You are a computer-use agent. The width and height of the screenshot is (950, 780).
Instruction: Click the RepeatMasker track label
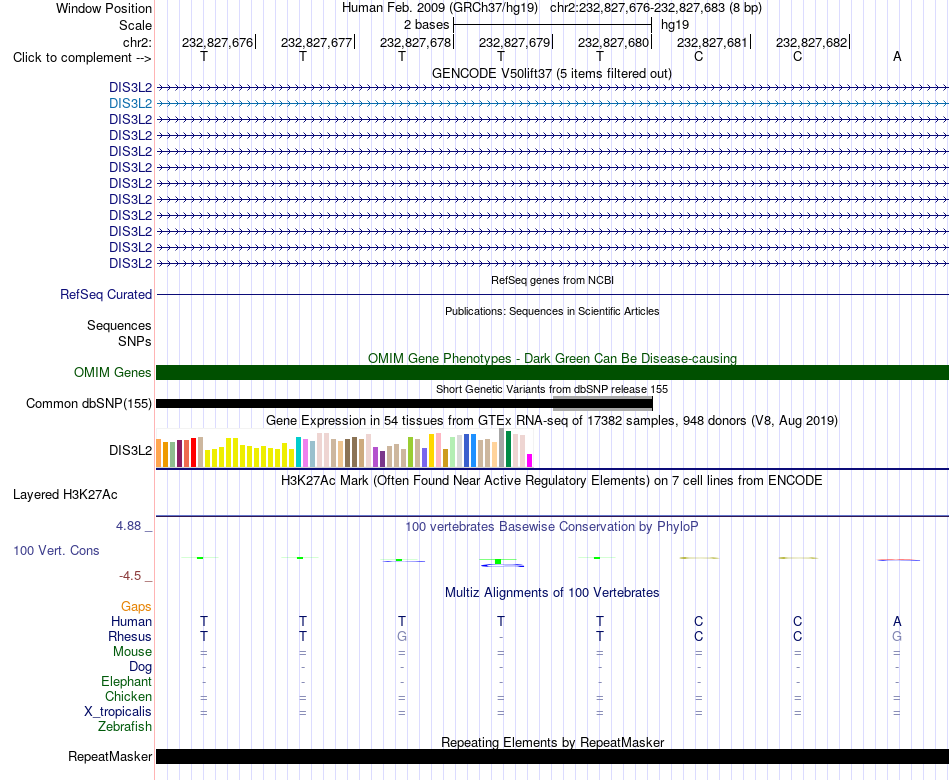click(110, 756)
